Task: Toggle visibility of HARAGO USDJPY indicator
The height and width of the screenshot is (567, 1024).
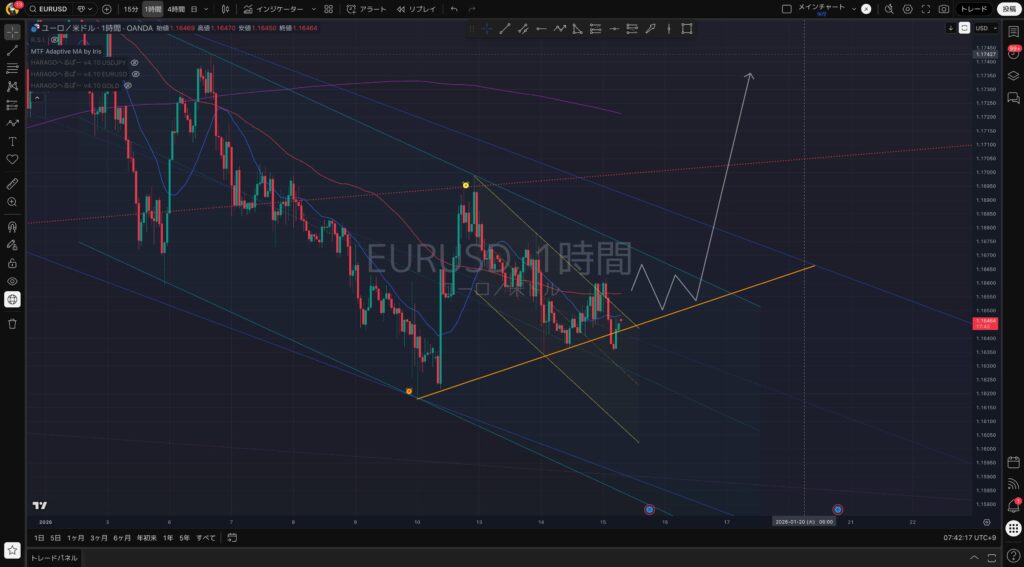Action: tap(135, 63)
